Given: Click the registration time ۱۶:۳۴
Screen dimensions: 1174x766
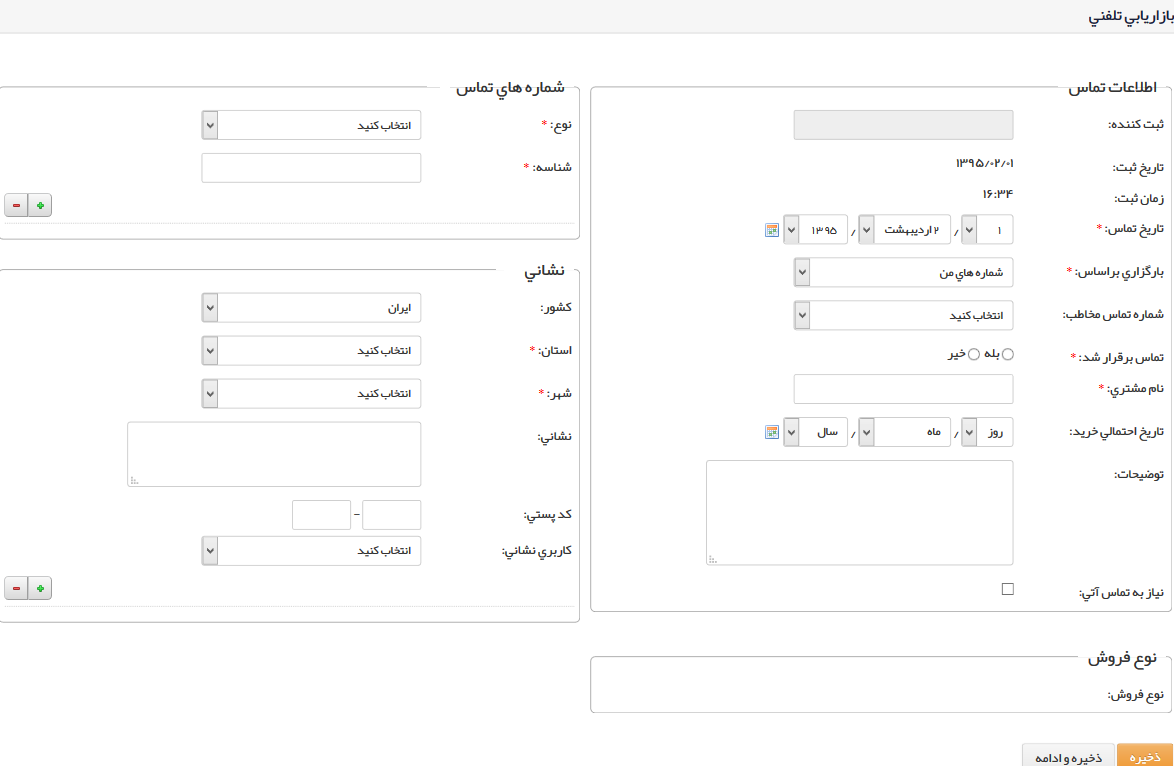Looking at the screenshot, I should click(998, 195).
